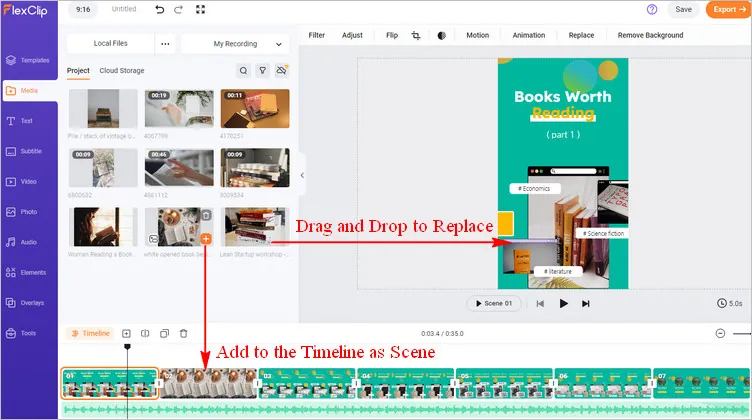The height and width of the screenshot is (420, 752).
Task: Click the timeline playhead marker
Action: click(x=127, y=346)
